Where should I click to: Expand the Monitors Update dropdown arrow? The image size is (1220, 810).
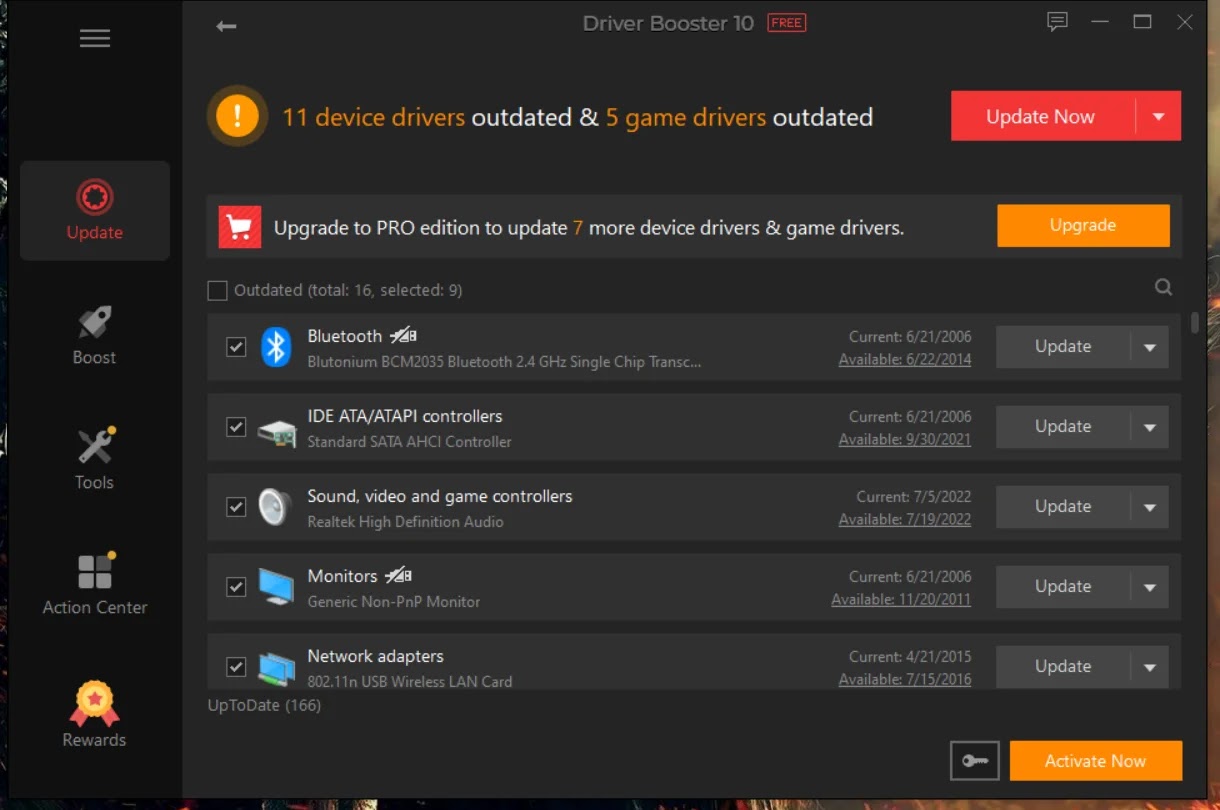coord(1150,587)
